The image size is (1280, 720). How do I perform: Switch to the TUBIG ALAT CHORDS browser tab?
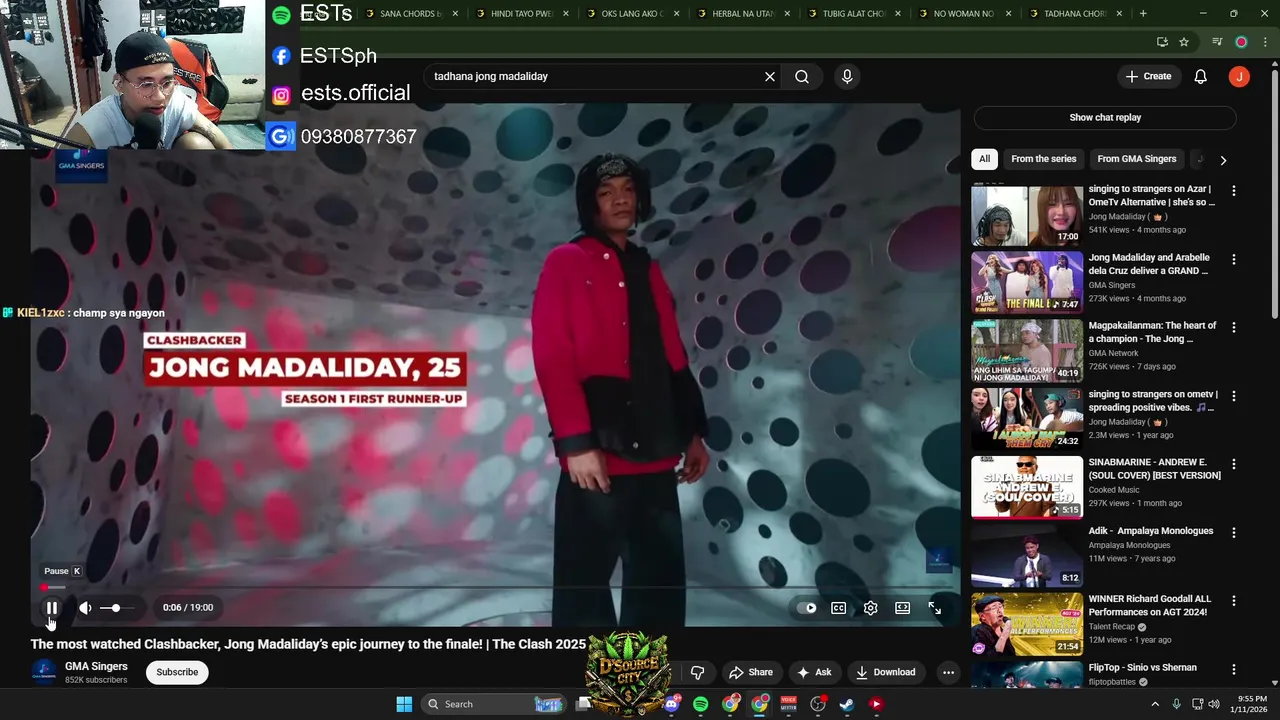tap(853, 14)
